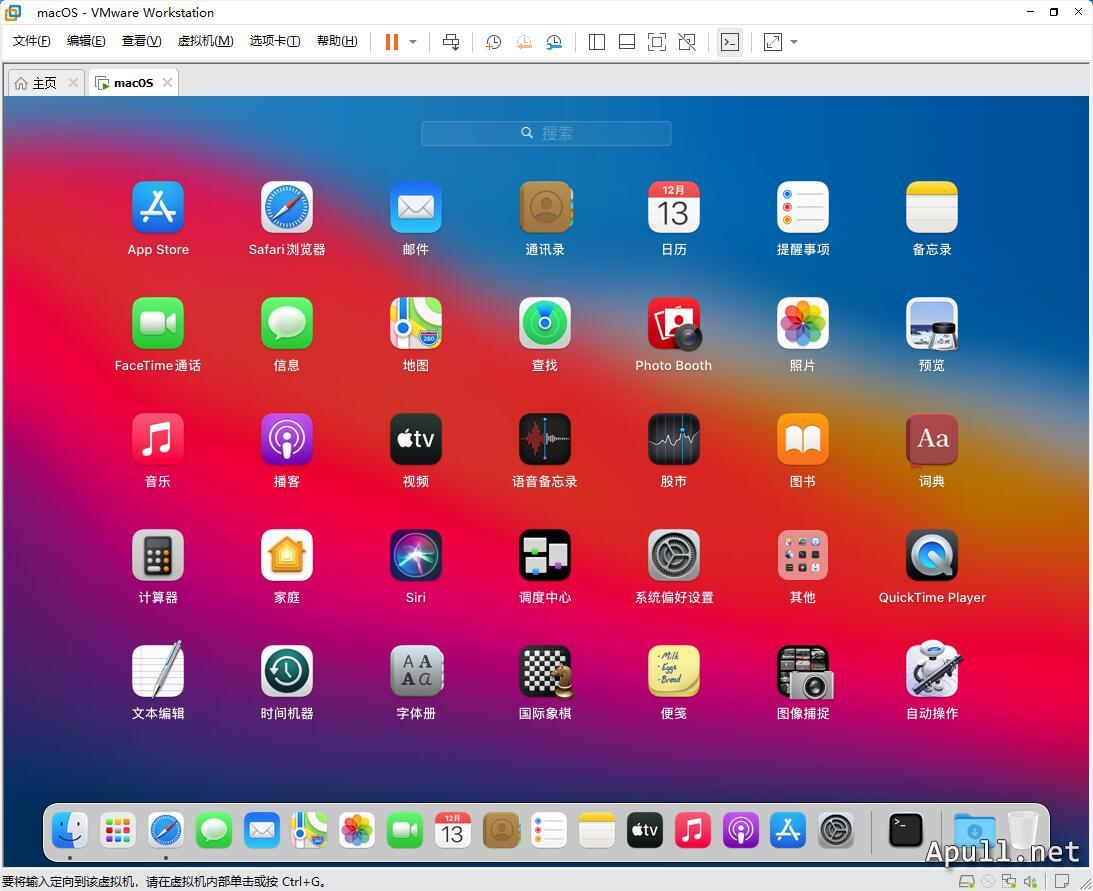Open 自动操作 Automator app
Viewport: 1093px width, 891px height.
933,669
